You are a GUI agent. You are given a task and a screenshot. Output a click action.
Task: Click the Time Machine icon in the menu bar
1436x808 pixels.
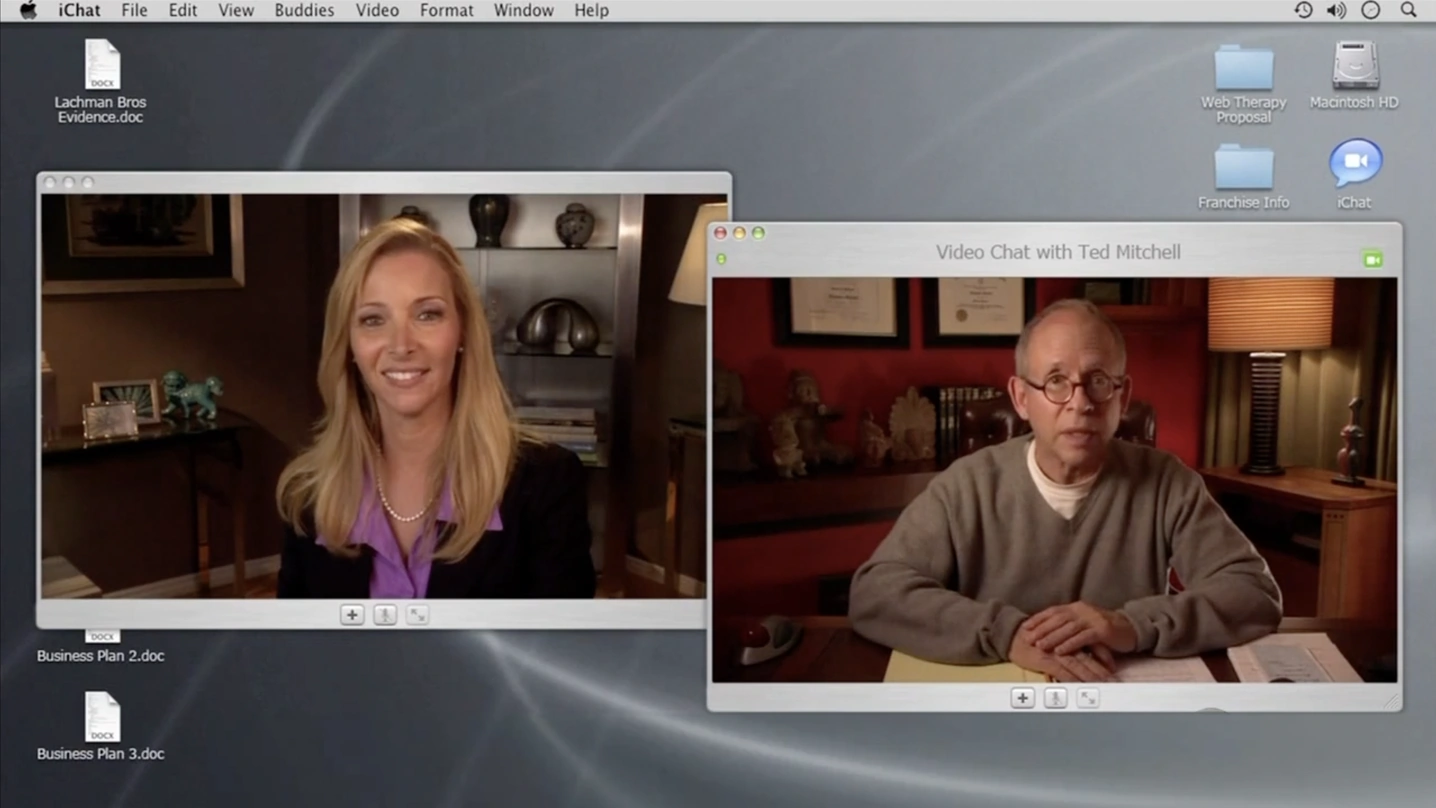(x=1303, y=10)
